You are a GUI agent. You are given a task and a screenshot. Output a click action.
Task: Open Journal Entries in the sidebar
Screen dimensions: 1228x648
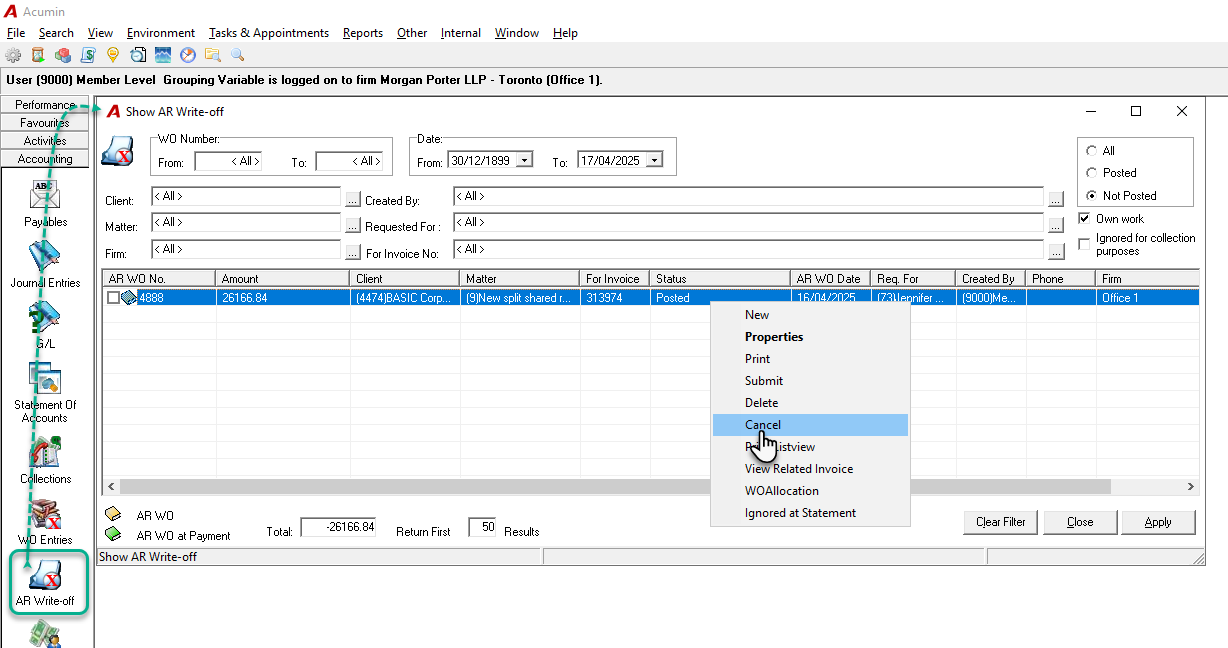(46, 264)
